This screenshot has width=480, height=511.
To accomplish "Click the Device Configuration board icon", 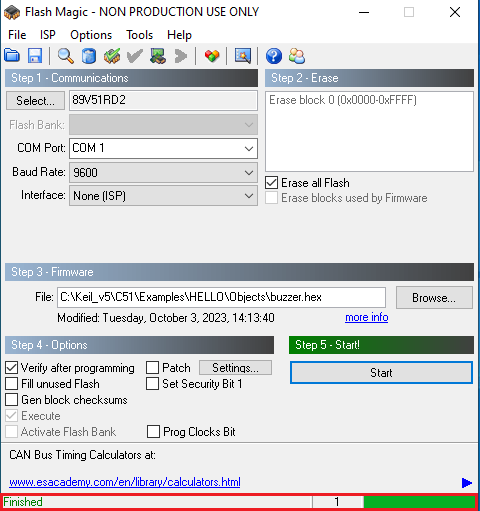I will [158, 56].
